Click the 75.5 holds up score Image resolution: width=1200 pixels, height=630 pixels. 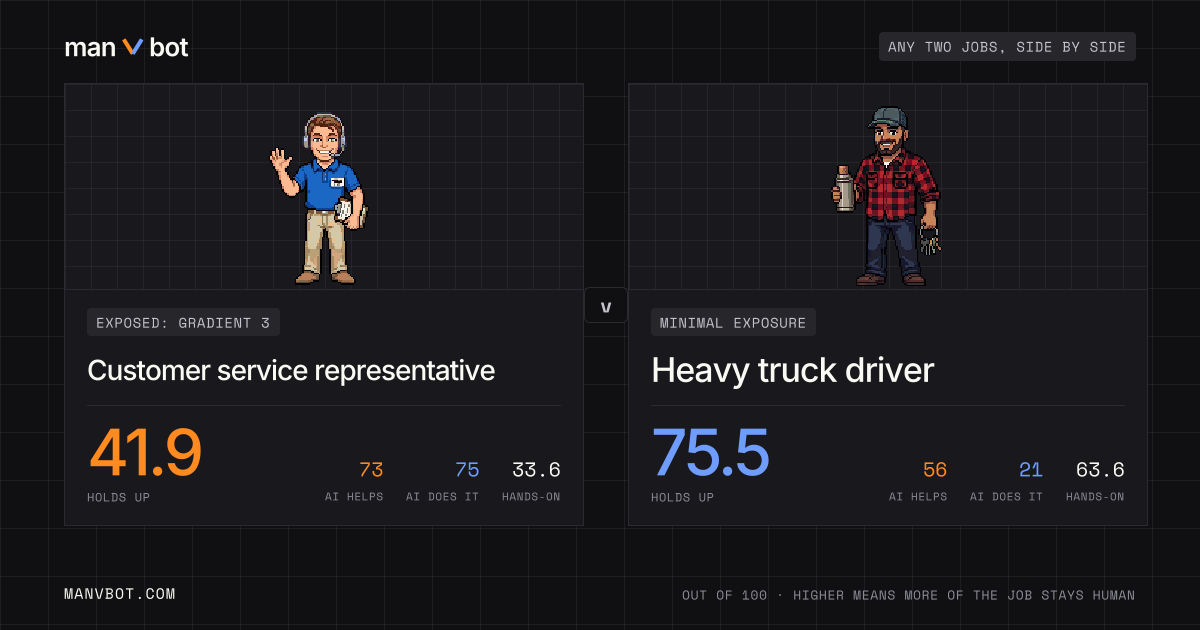pos(711,451)
